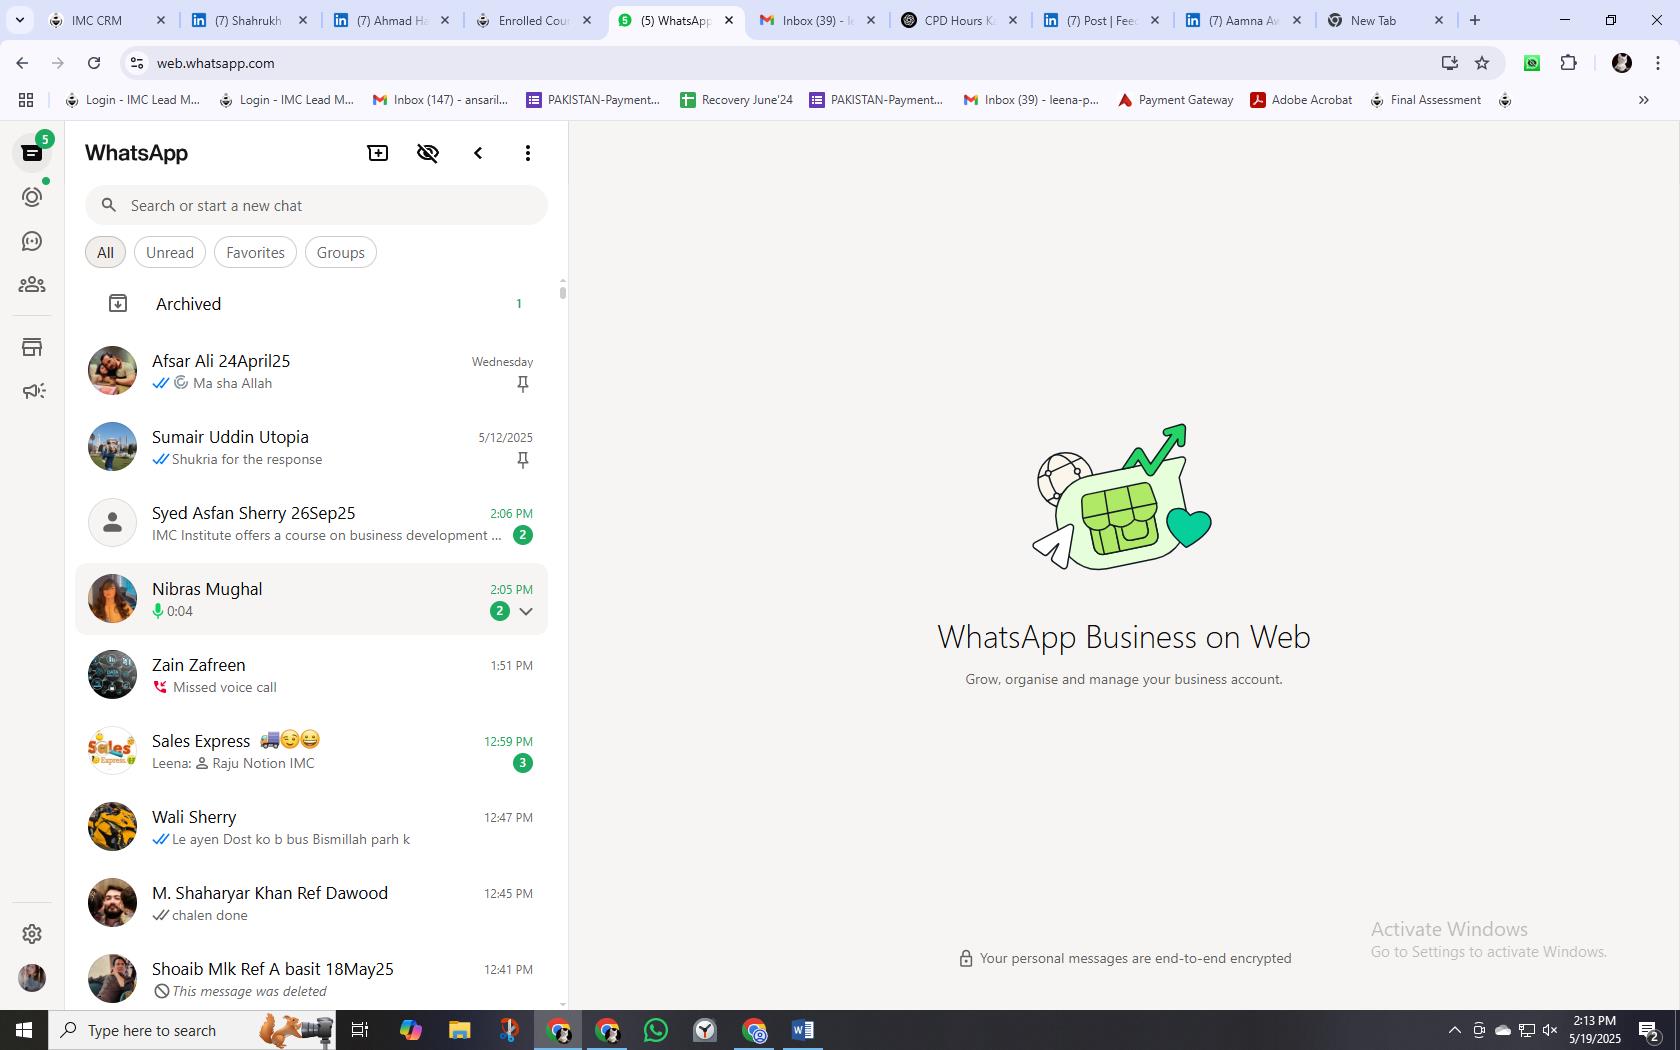Screen dimensions: 1680x1050
Task: Open WhatsApp from the taskbar
Action: point(656,1030)
